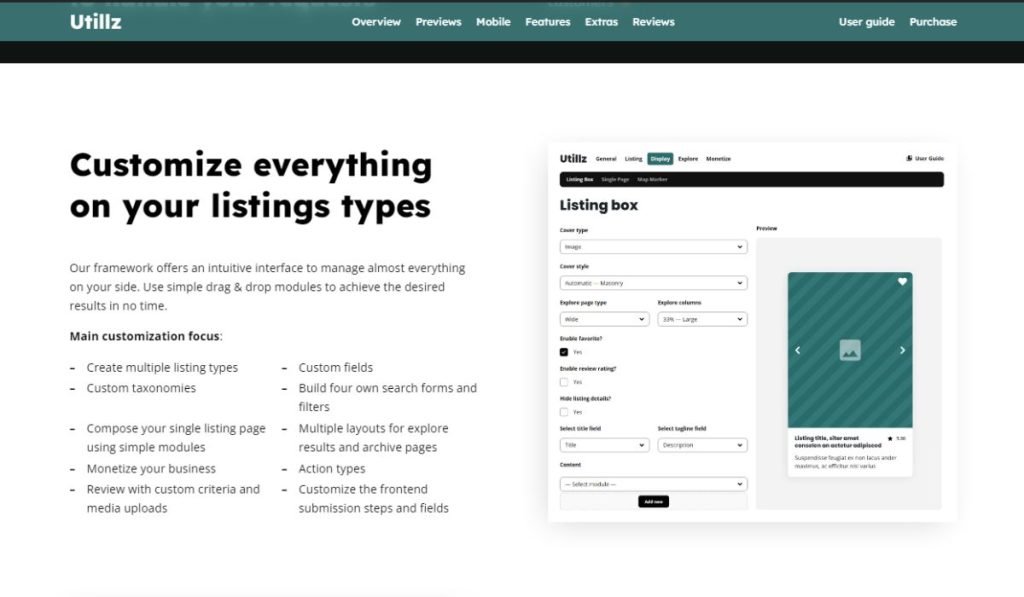Select the right arrow on the preview card
1024x597 pixels.
point(902,351)
